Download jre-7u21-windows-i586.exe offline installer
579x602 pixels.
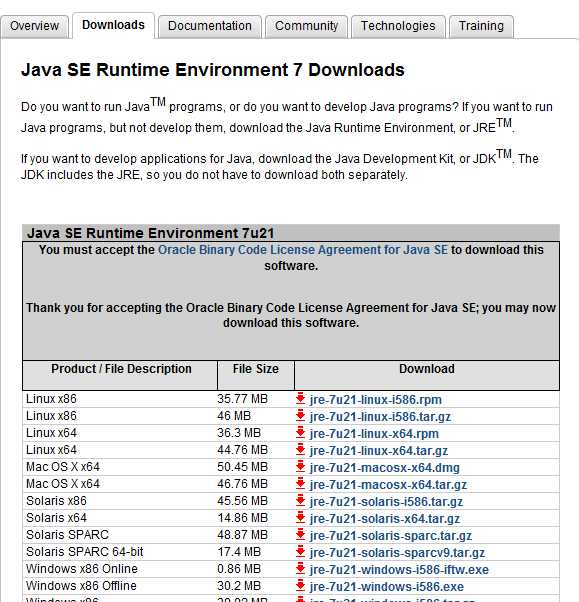pos(387,586)
